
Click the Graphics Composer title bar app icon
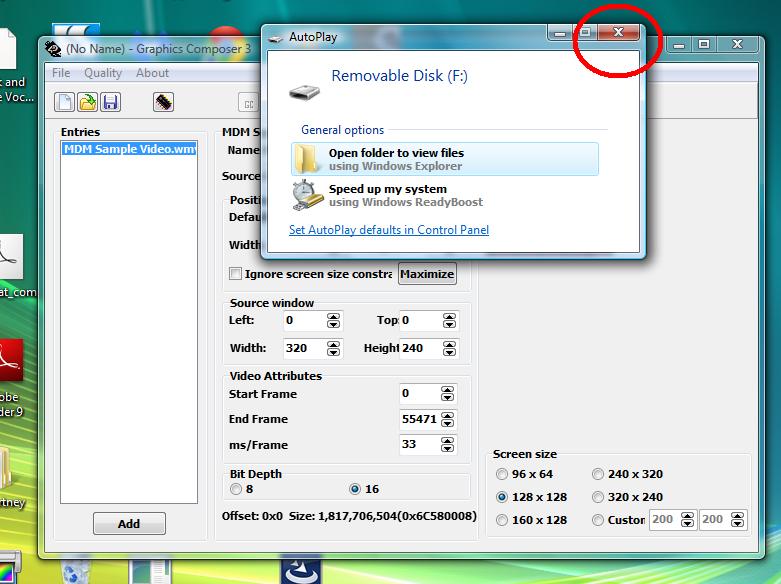(53, 49)
